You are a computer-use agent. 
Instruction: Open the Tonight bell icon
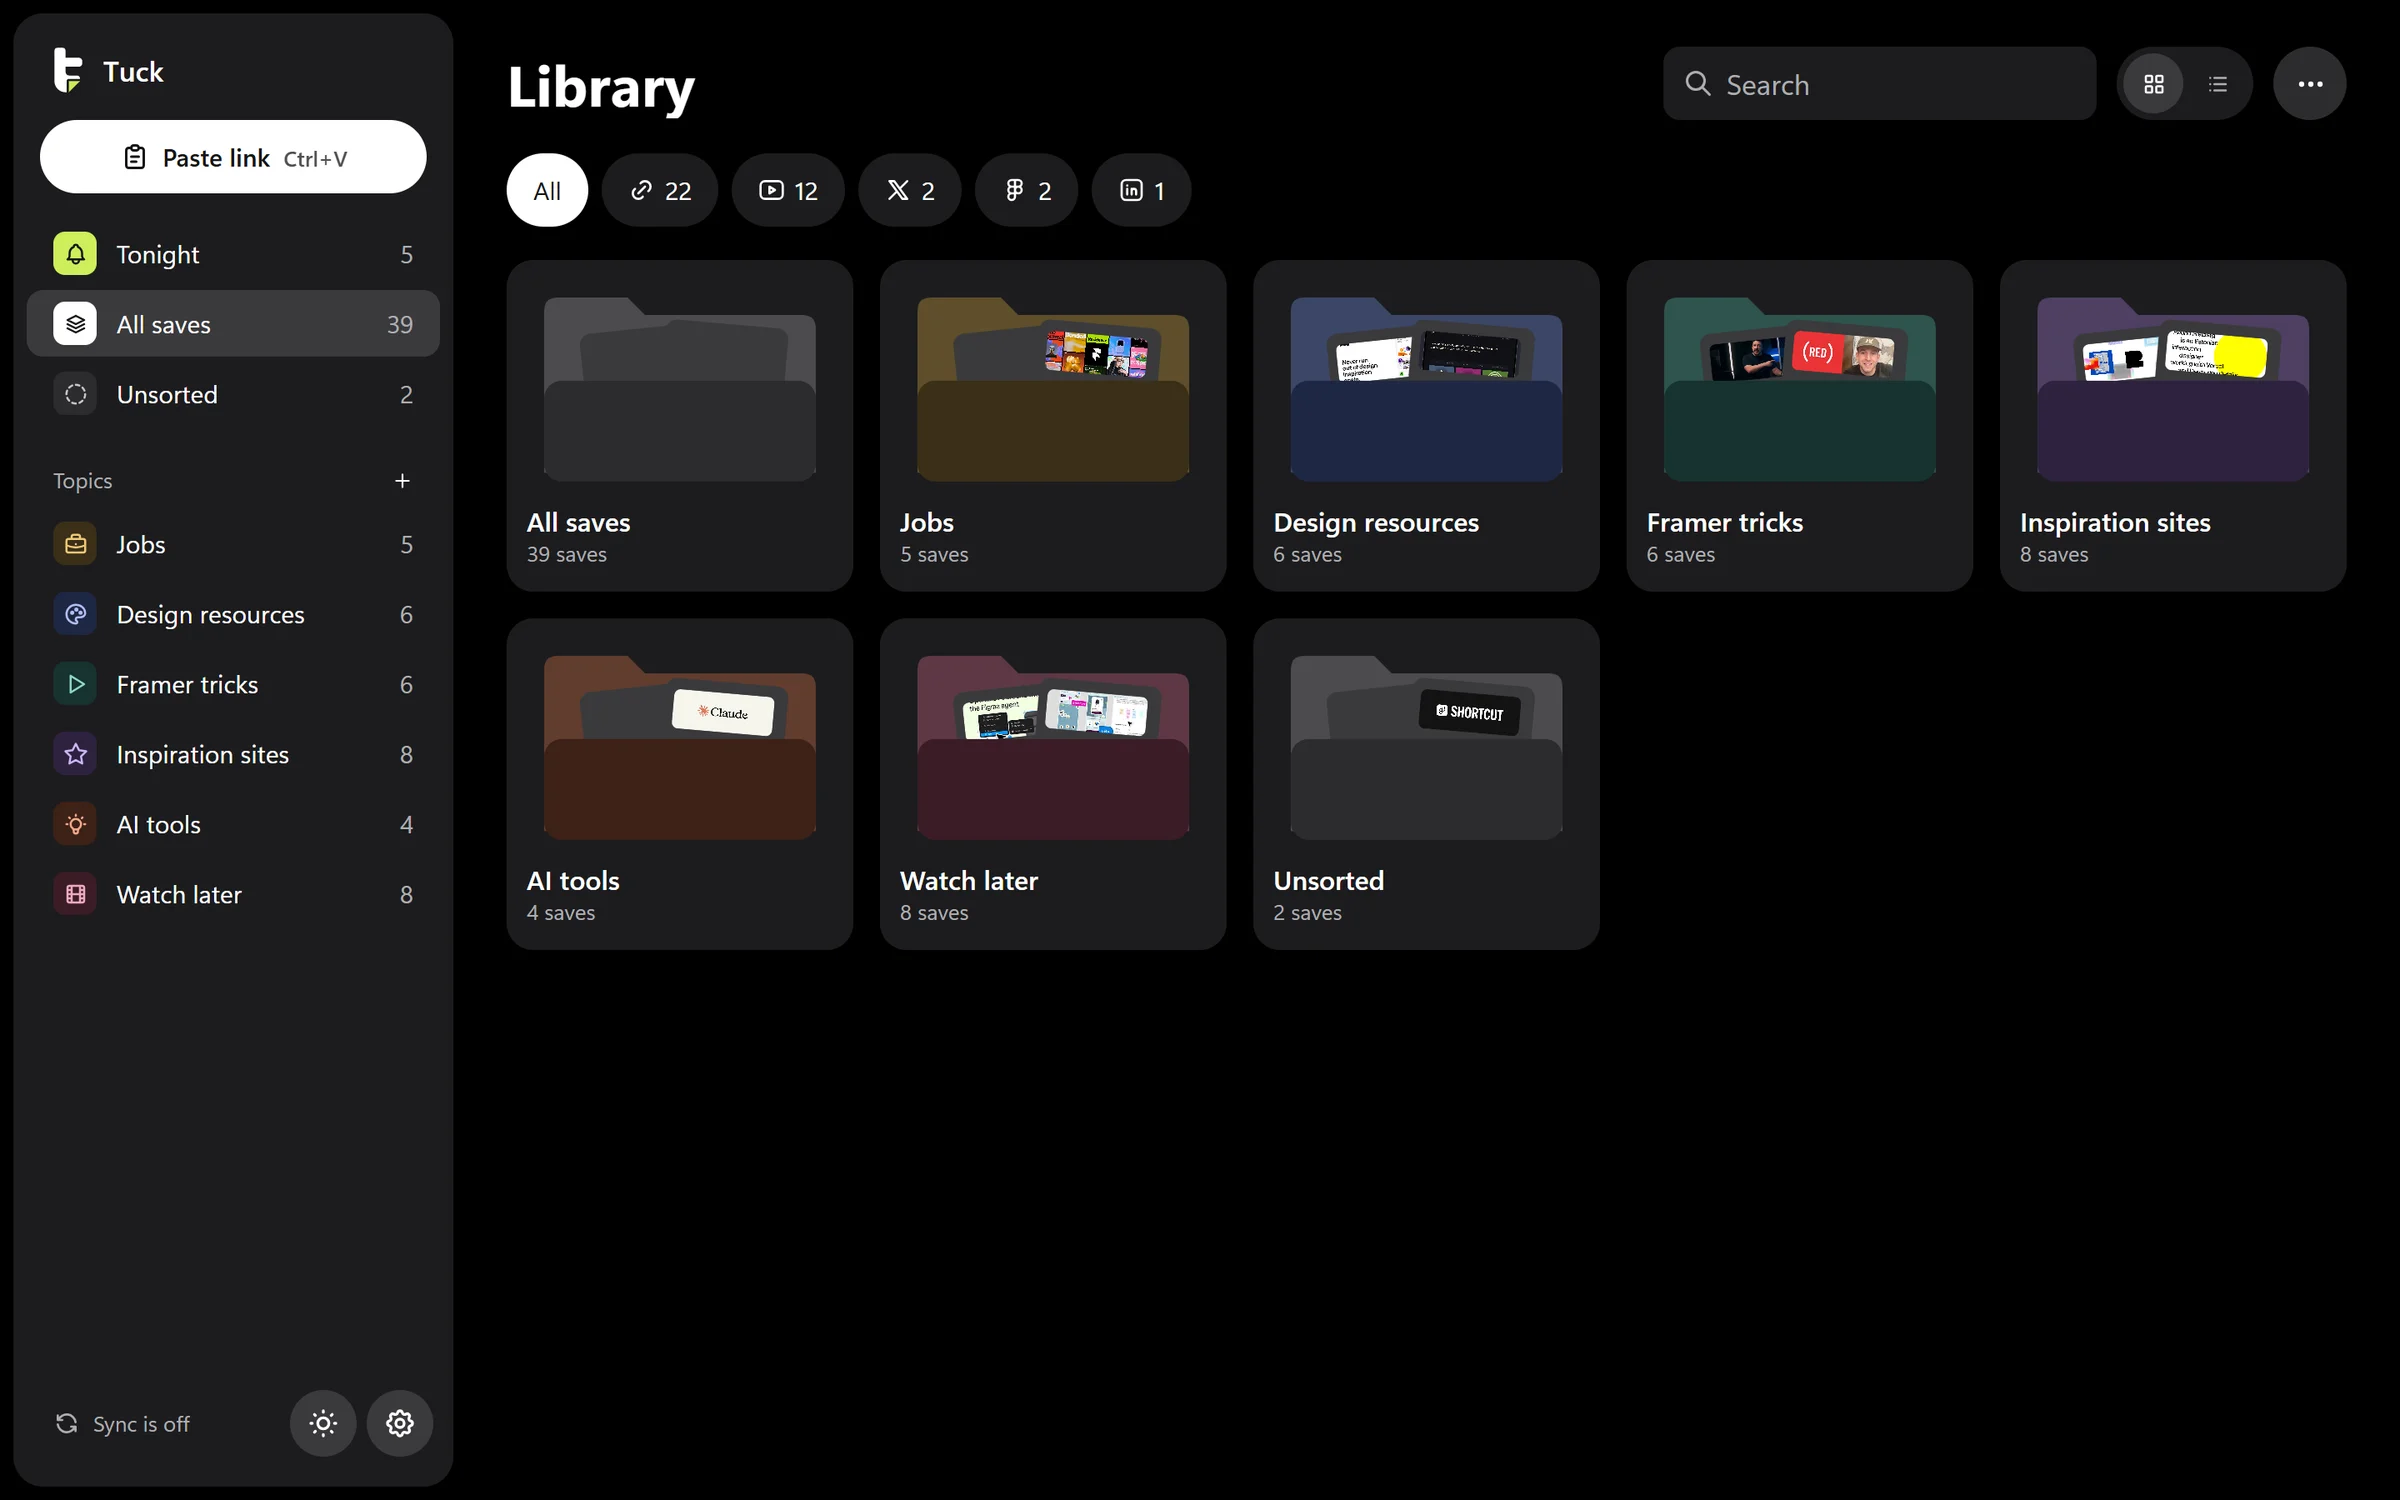(x=75, y=254)
